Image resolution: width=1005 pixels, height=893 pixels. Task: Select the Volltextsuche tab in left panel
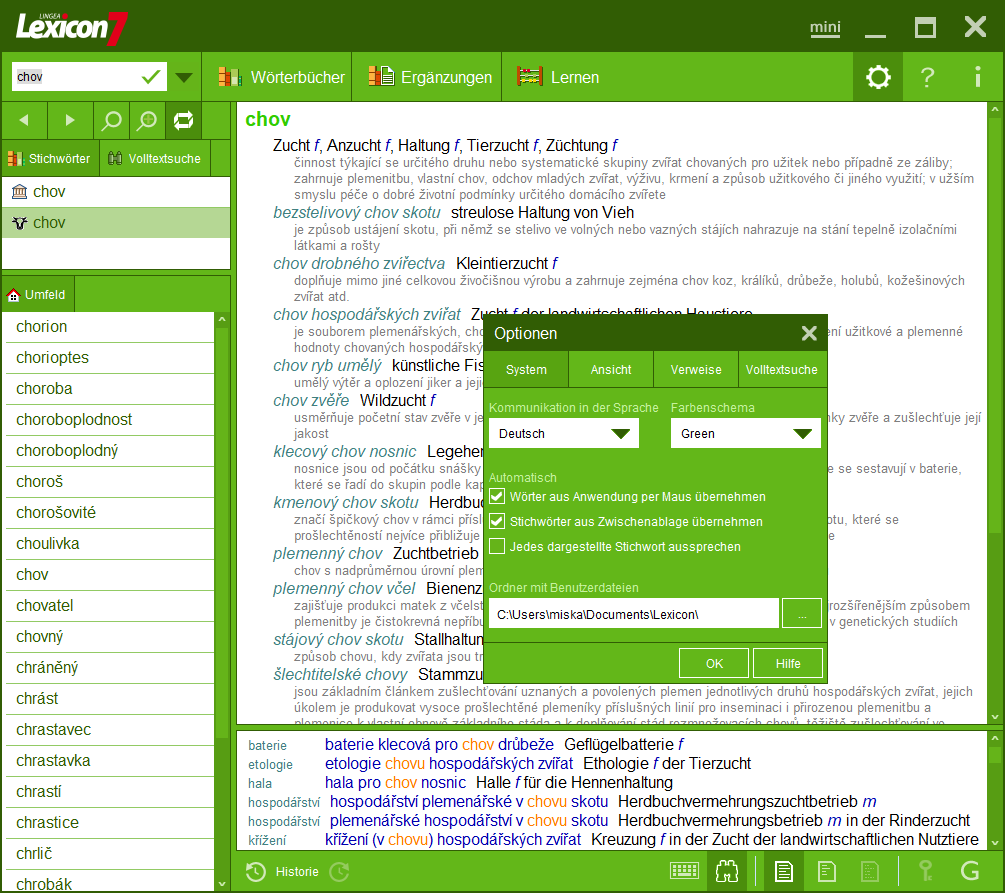point(155,158)
